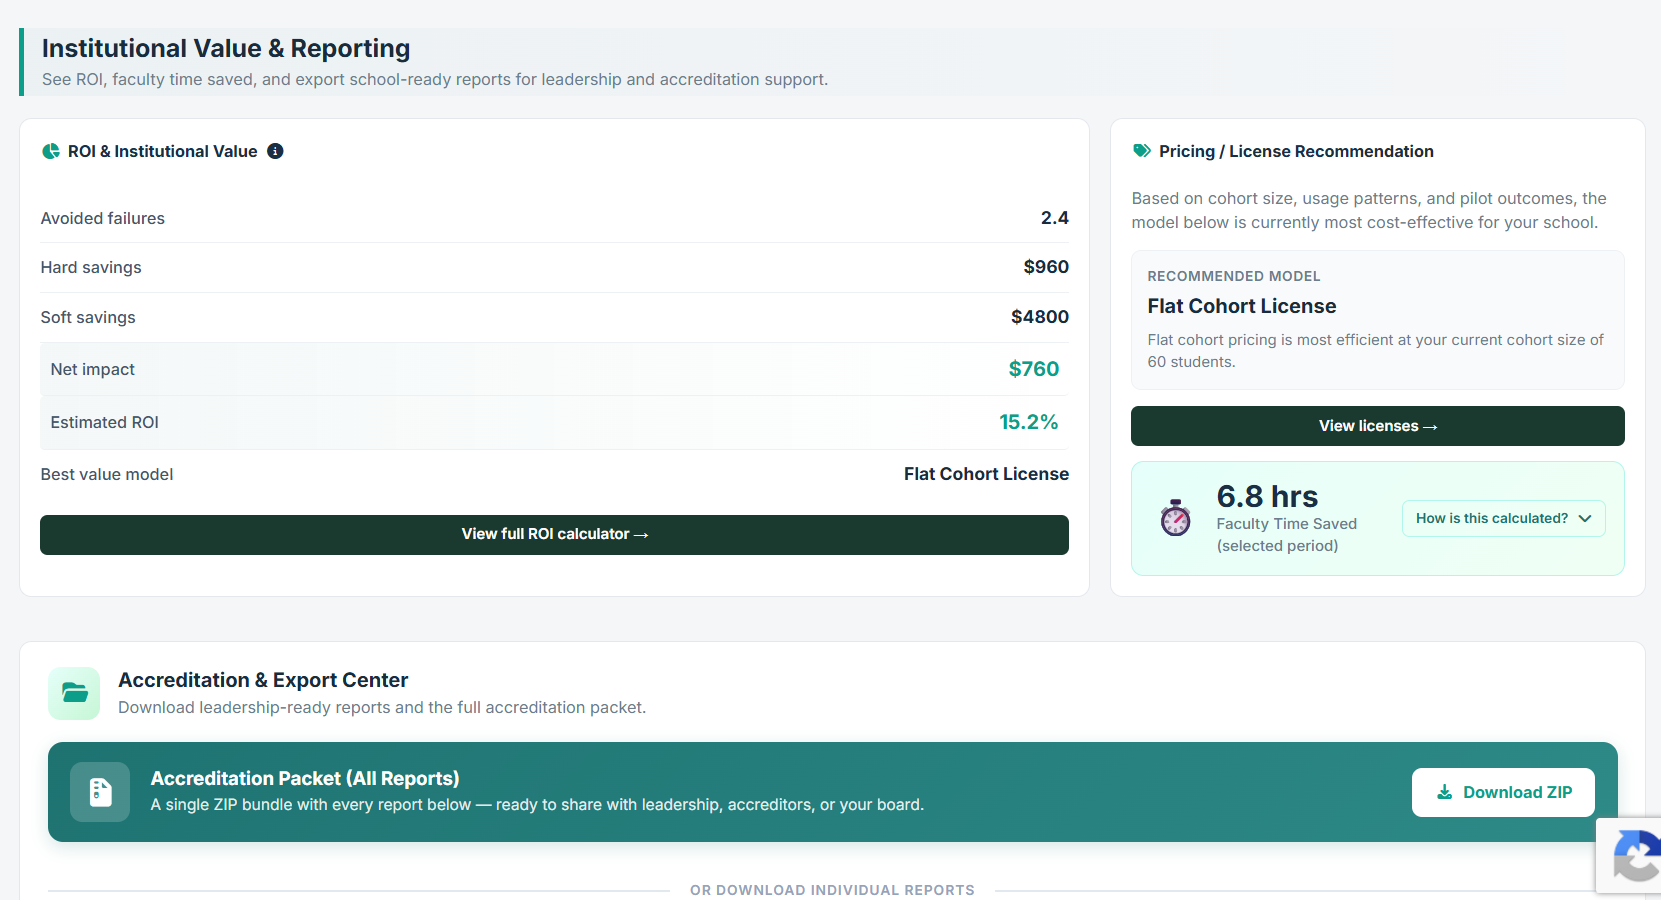The width and height of the screenshot is (1661, 900).
Task: Click the reCAPTCHA badge
Action: (x=1630, y=855)
